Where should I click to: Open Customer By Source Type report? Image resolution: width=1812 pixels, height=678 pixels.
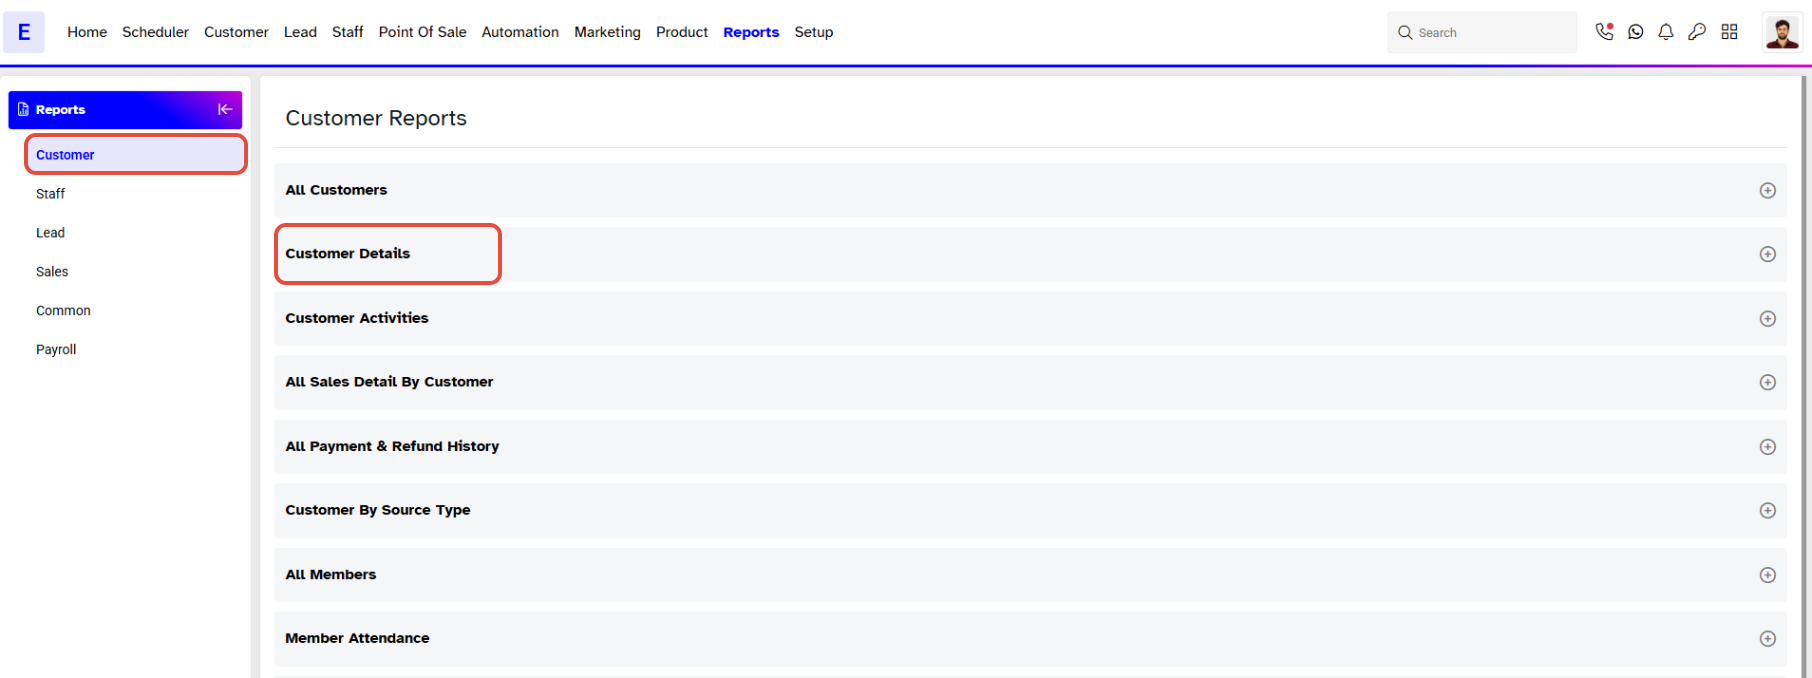tap(1030, 510)
